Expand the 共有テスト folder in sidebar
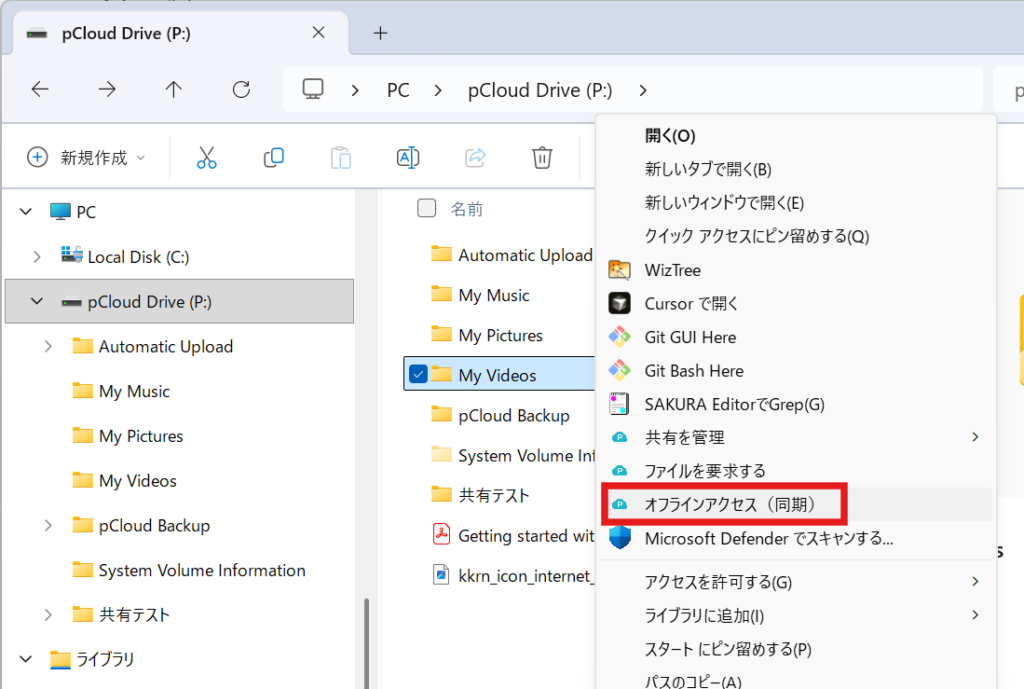Image resolution: width=1024 pixels, height=689 pixels. coord(48,615)
